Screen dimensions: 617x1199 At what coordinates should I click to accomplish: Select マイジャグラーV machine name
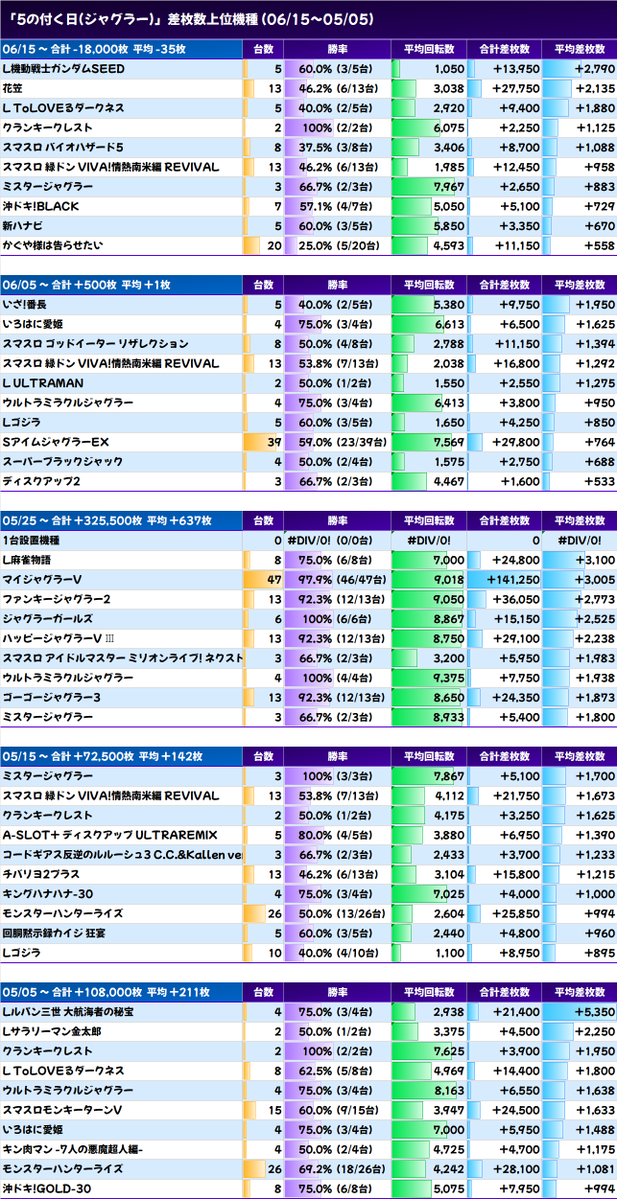[x=42, y=579]
